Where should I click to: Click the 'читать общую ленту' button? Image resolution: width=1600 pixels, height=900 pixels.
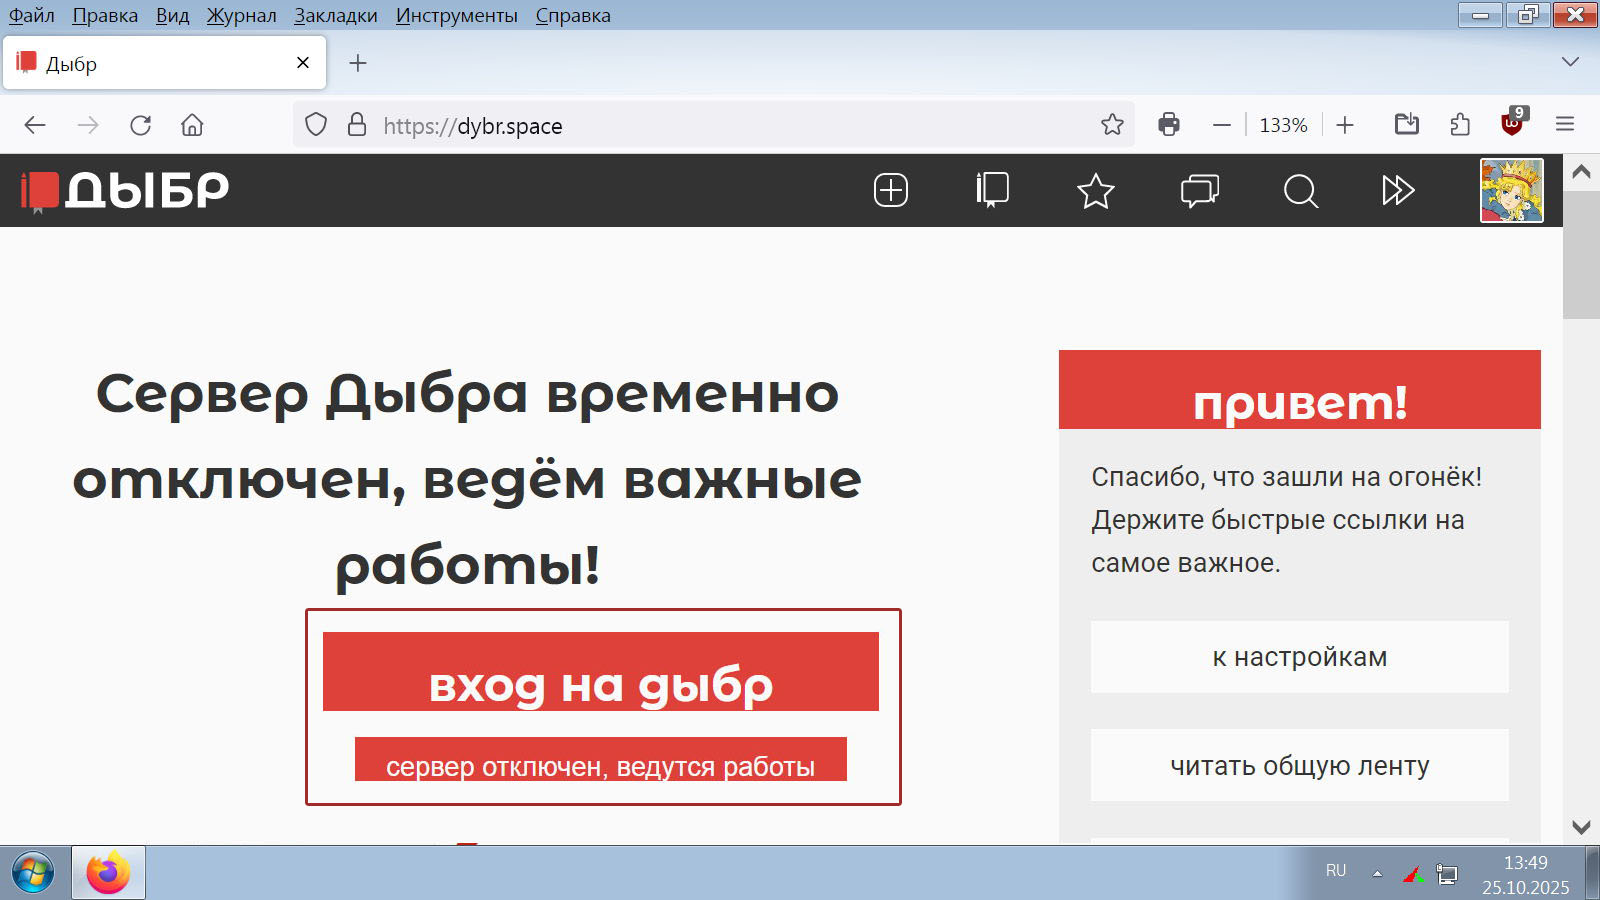pyautogui.click(x=1299, y=765)
